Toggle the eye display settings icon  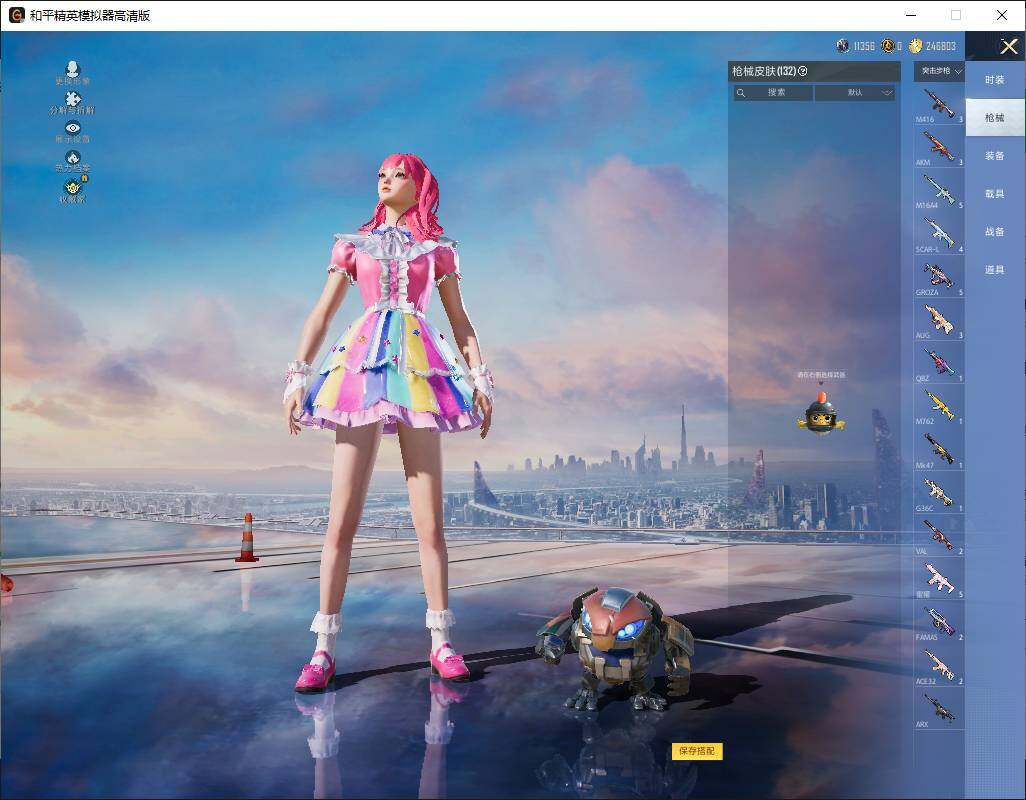(72, 128)
